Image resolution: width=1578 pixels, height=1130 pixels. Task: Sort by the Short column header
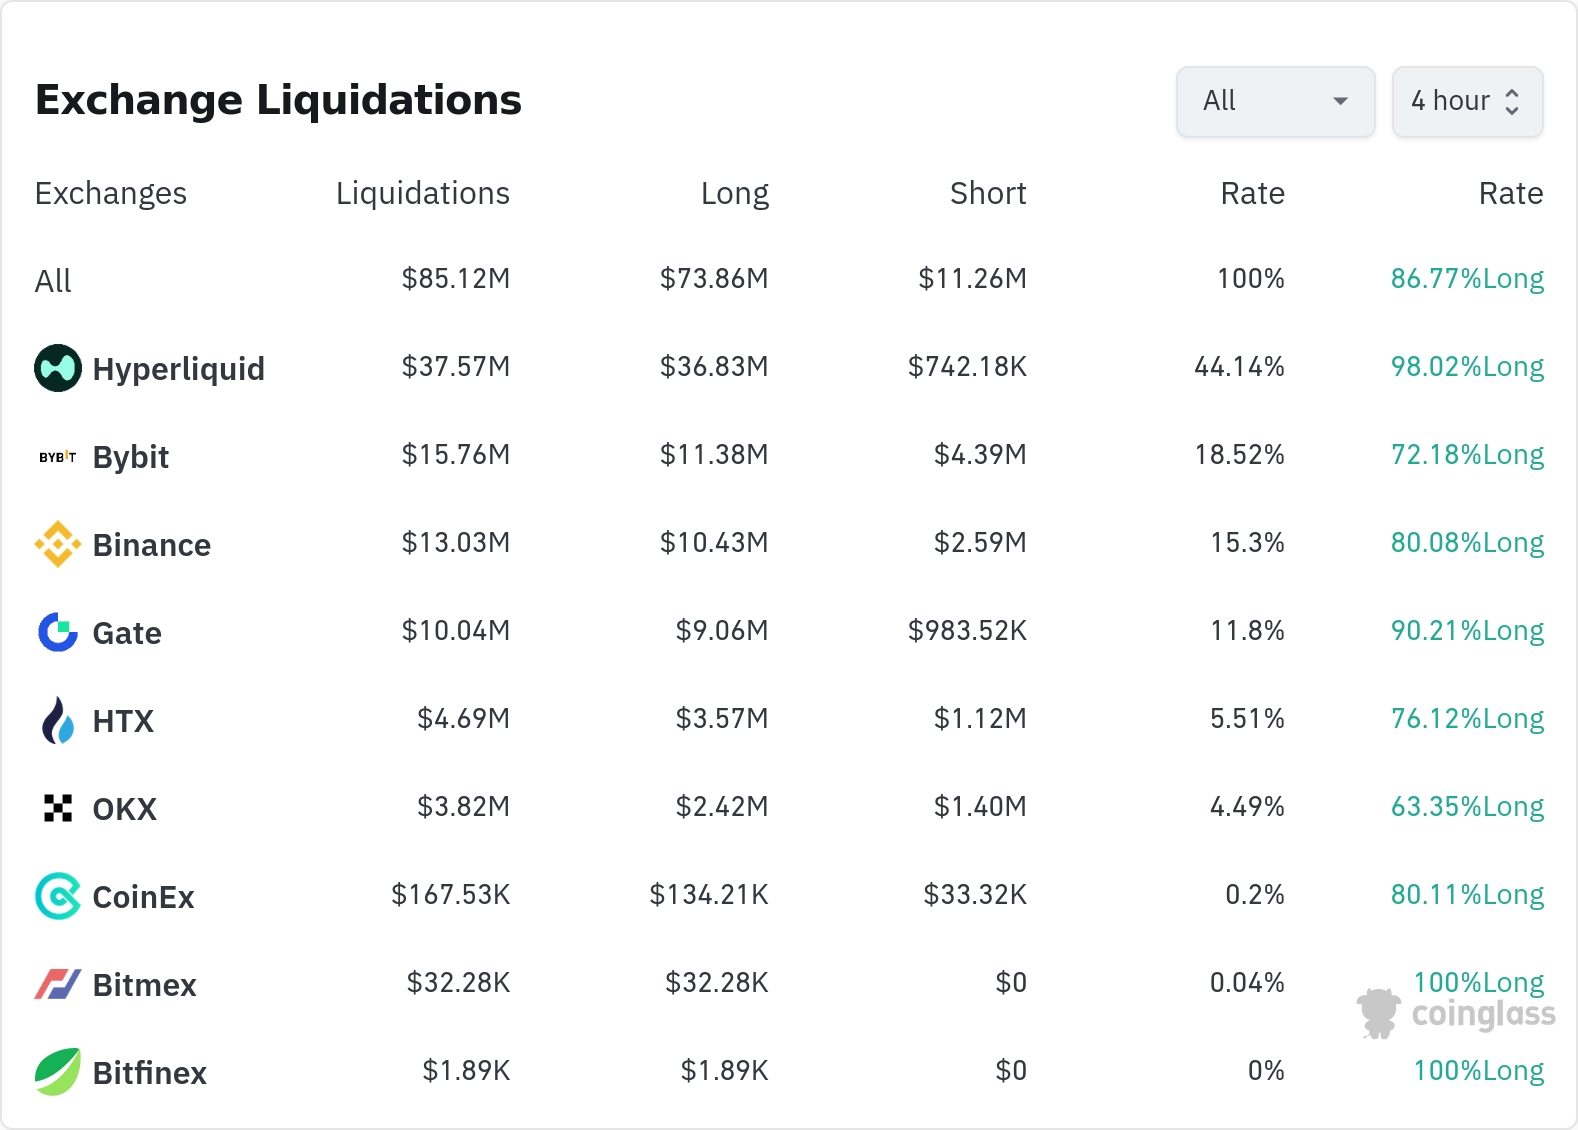pos(987,193)
